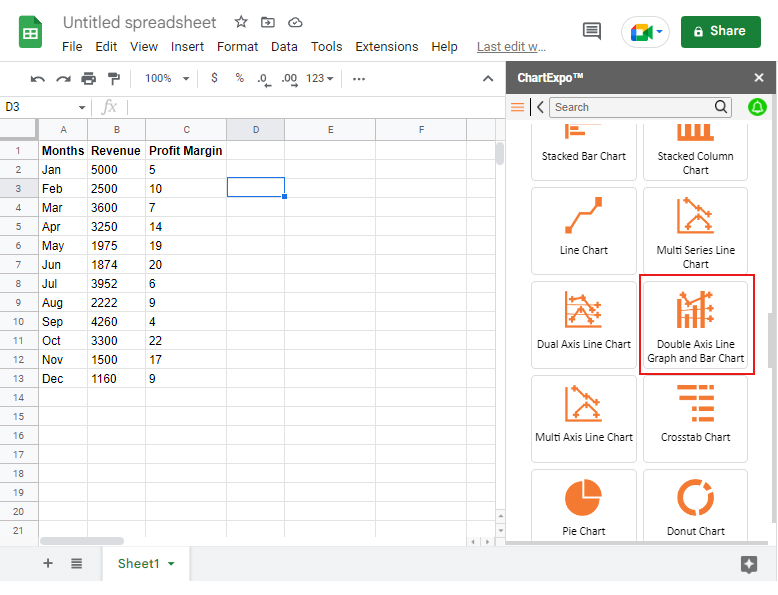Select the Paint format tool
The height and width of the screenshot is (595, 778).
coord(114,78)
